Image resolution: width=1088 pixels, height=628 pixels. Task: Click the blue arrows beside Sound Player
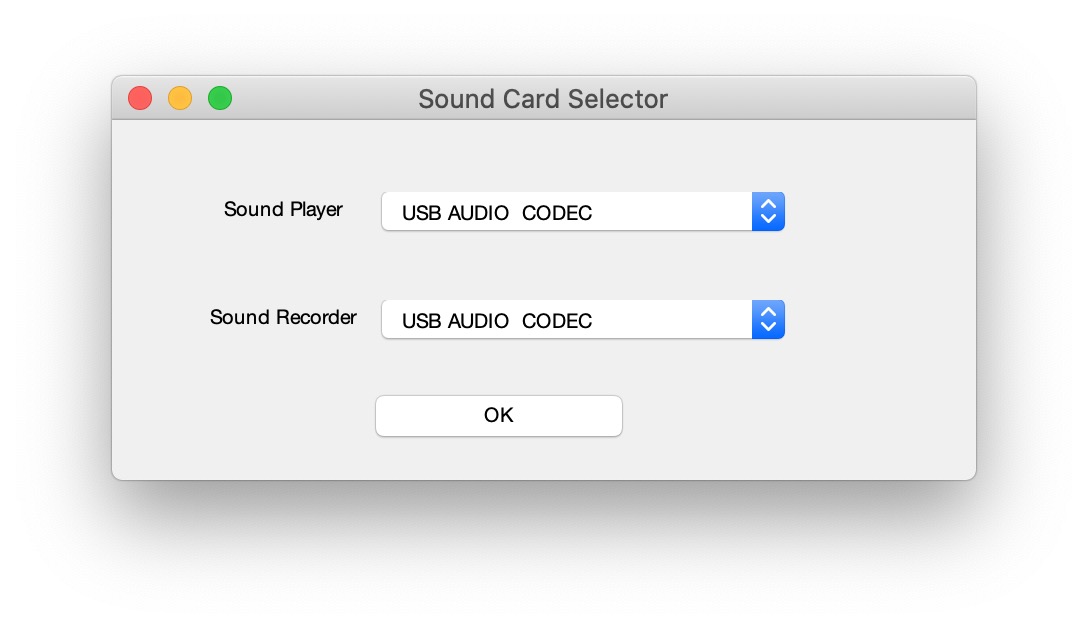click(x=768, y=212)
